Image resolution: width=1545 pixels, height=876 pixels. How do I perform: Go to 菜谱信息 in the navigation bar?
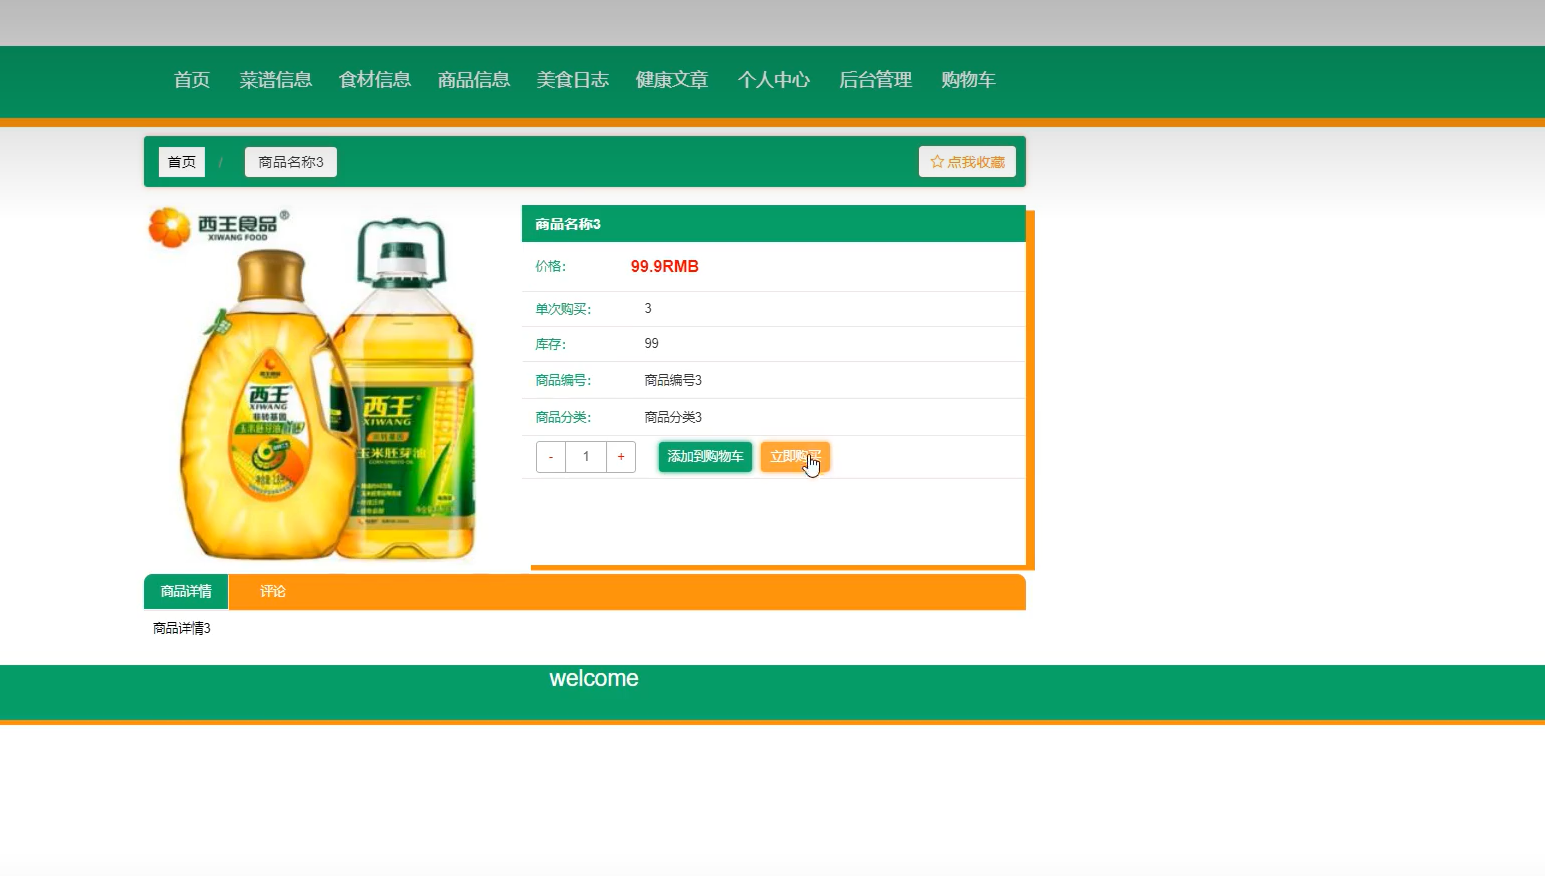[x=276, y=80]
